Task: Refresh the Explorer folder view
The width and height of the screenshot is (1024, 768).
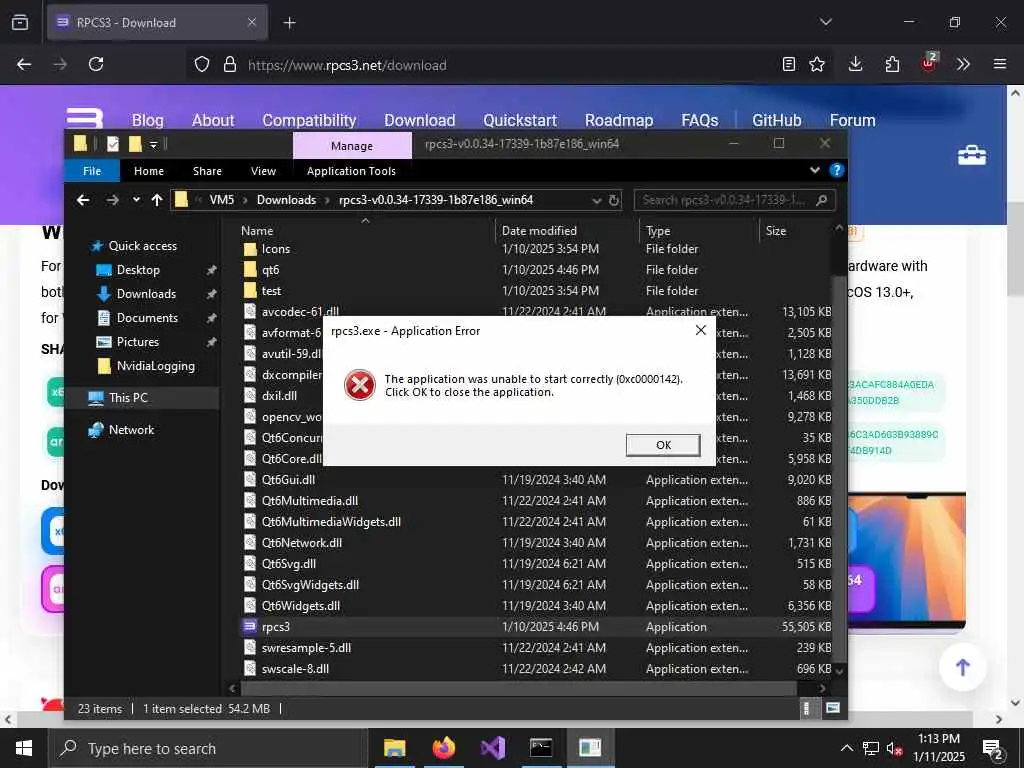Action: (614, 200)
